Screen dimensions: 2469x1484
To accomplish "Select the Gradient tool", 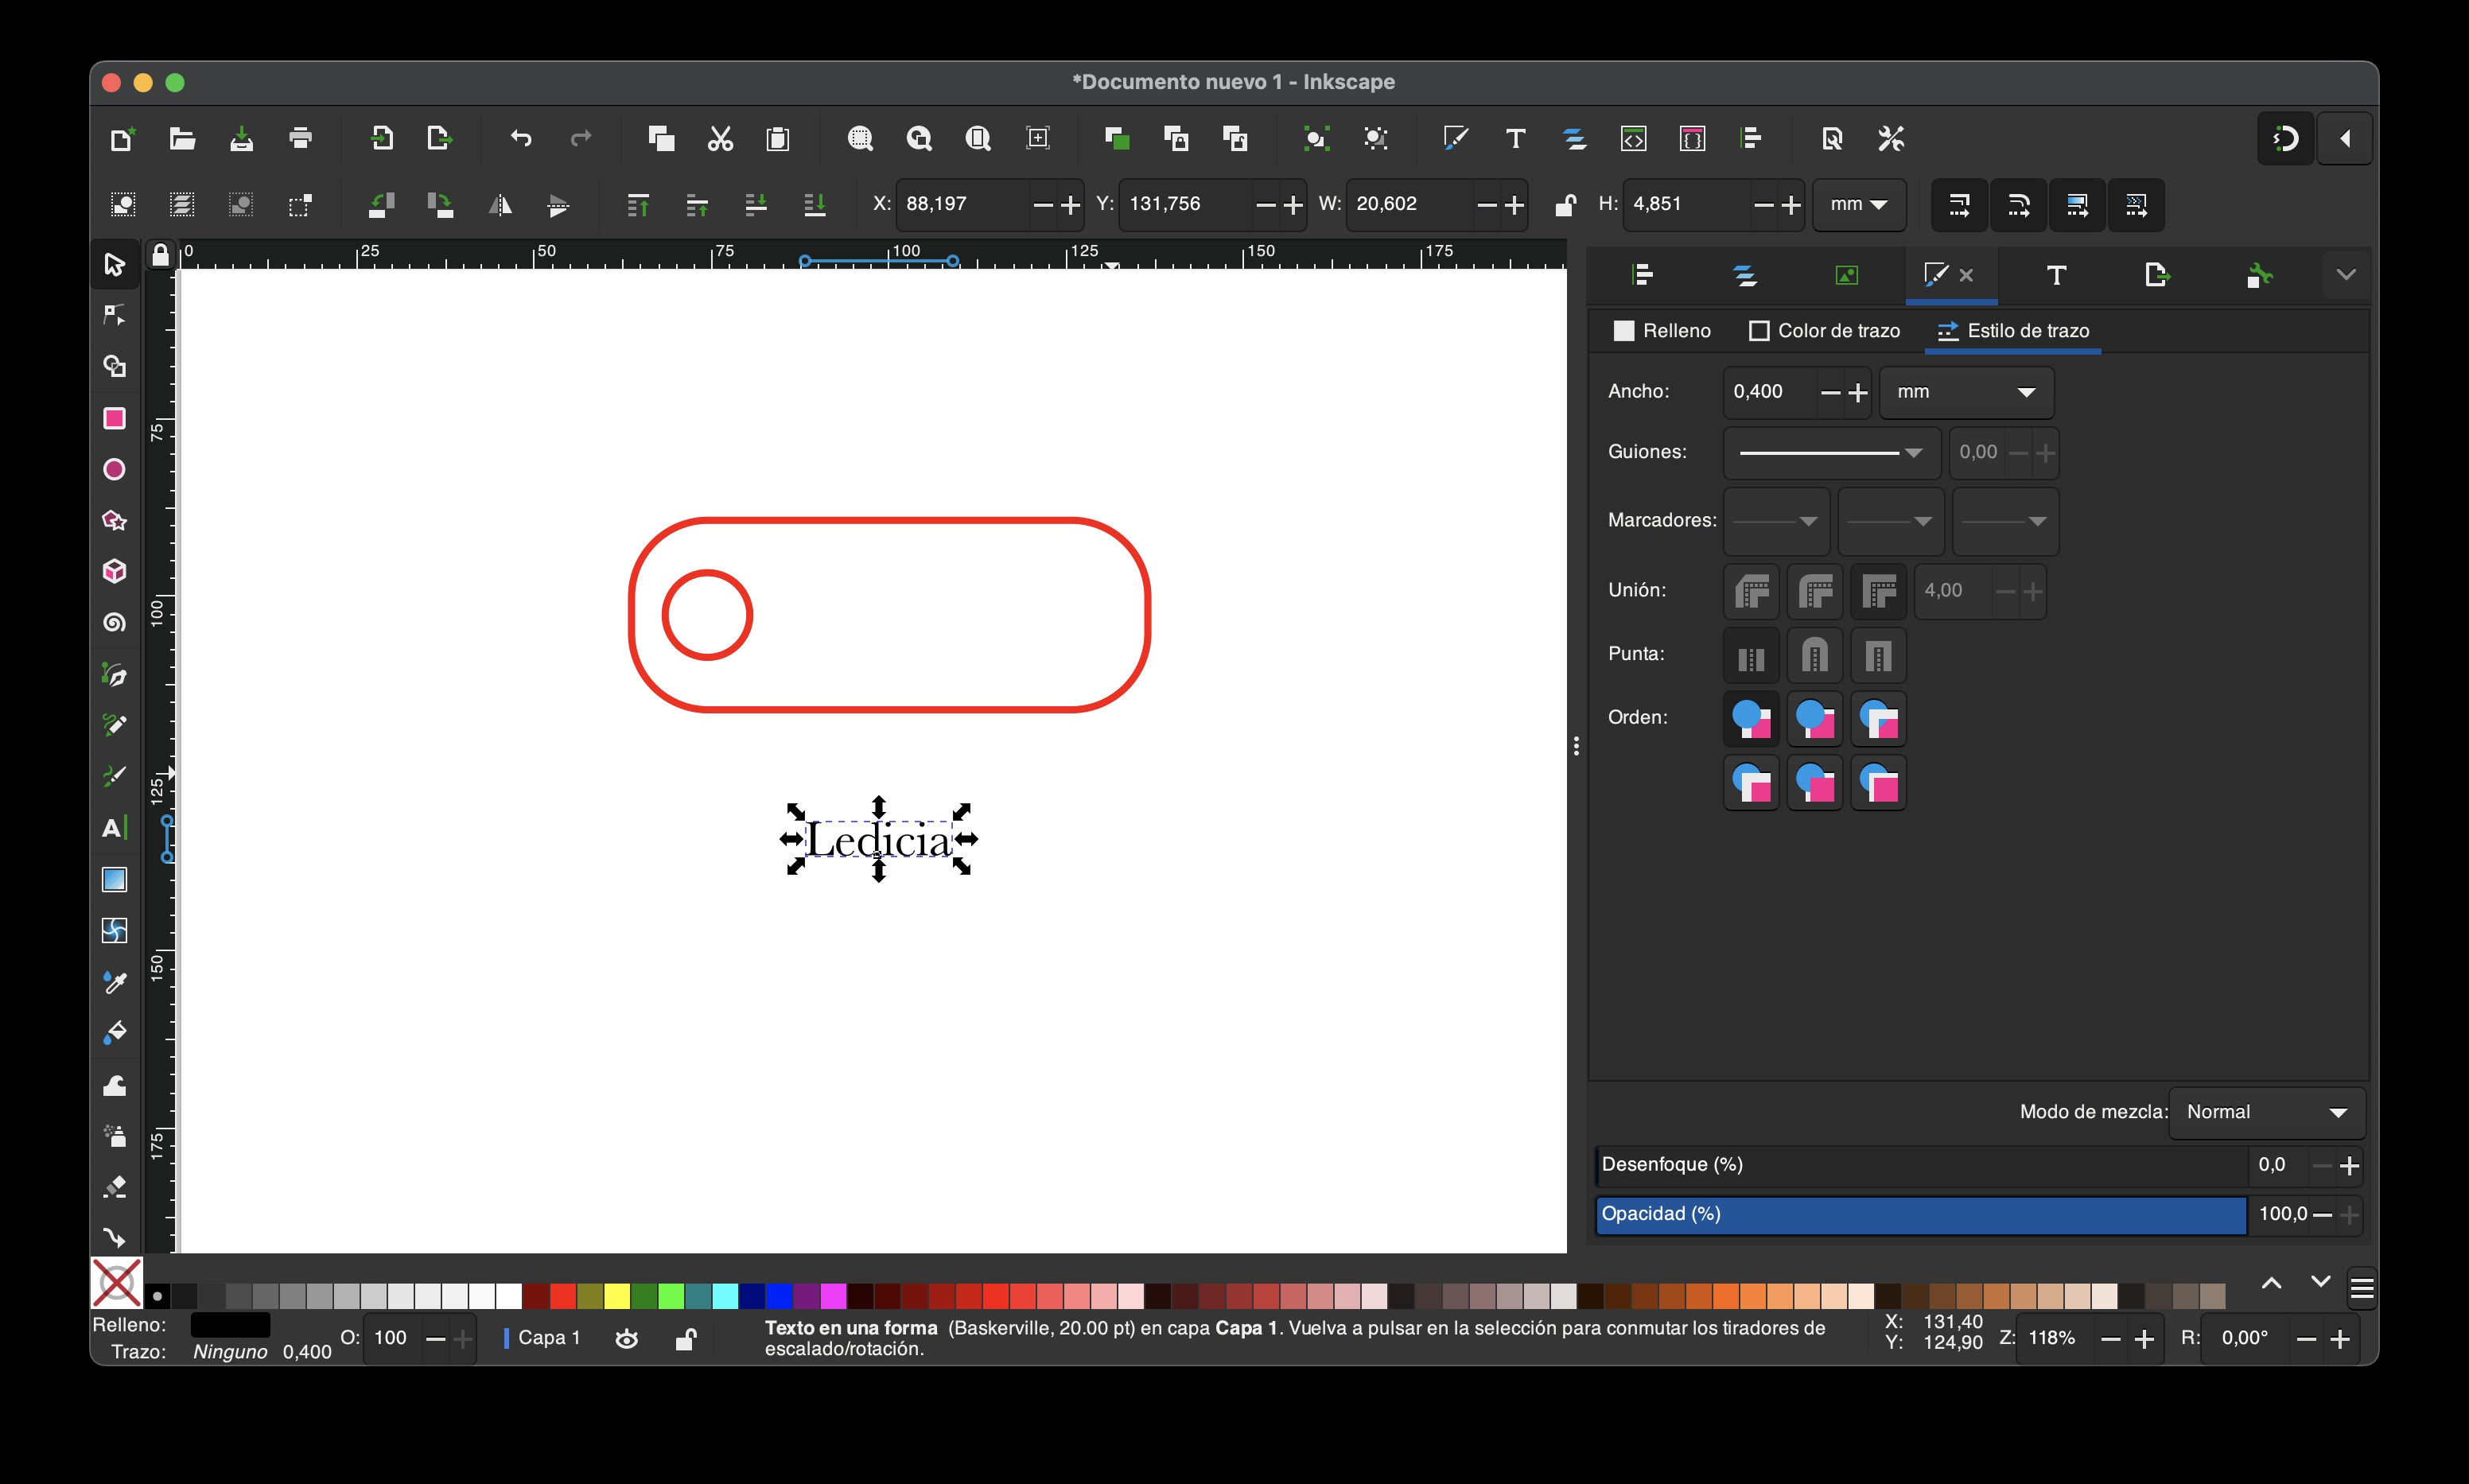I will click(x=115, y=879).
